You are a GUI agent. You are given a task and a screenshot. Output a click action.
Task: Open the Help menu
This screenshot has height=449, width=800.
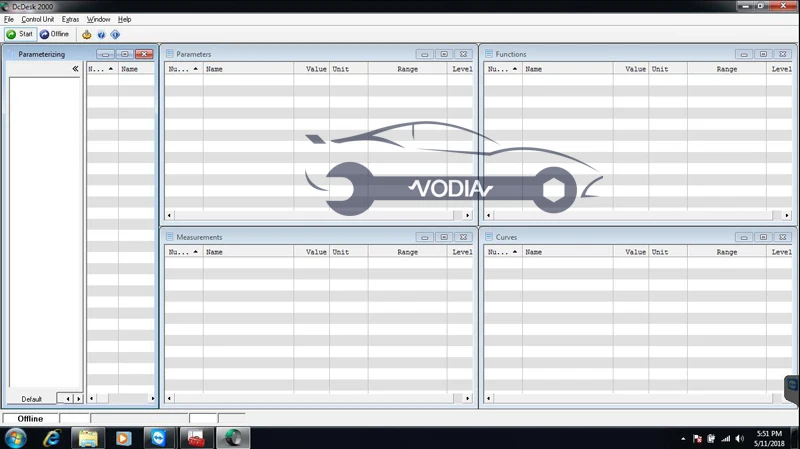point(124,19)
